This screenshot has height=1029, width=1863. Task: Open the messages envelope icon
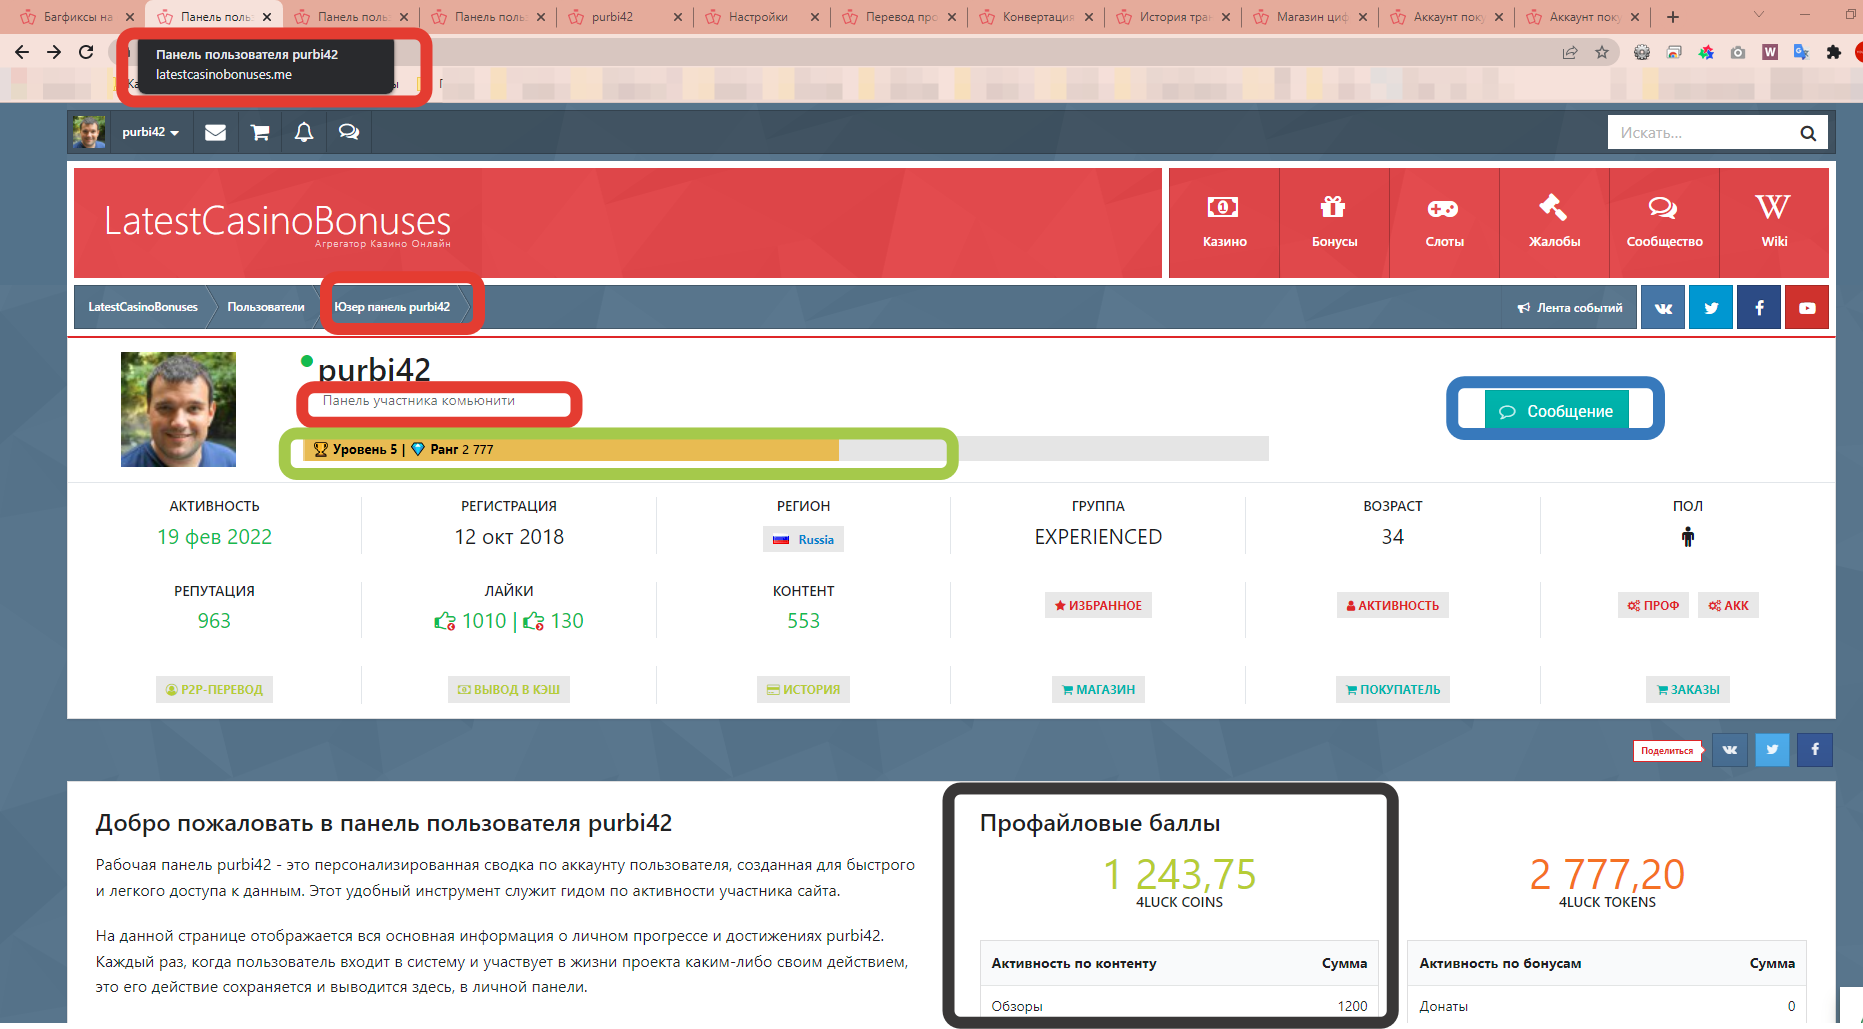[x=215, y=132]
